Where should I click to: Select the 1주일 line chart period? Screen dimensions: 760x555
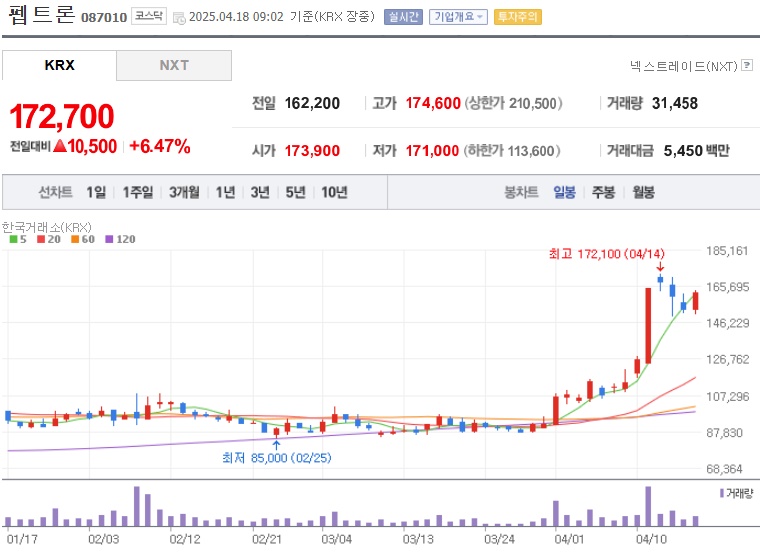(x=138, y=192)
